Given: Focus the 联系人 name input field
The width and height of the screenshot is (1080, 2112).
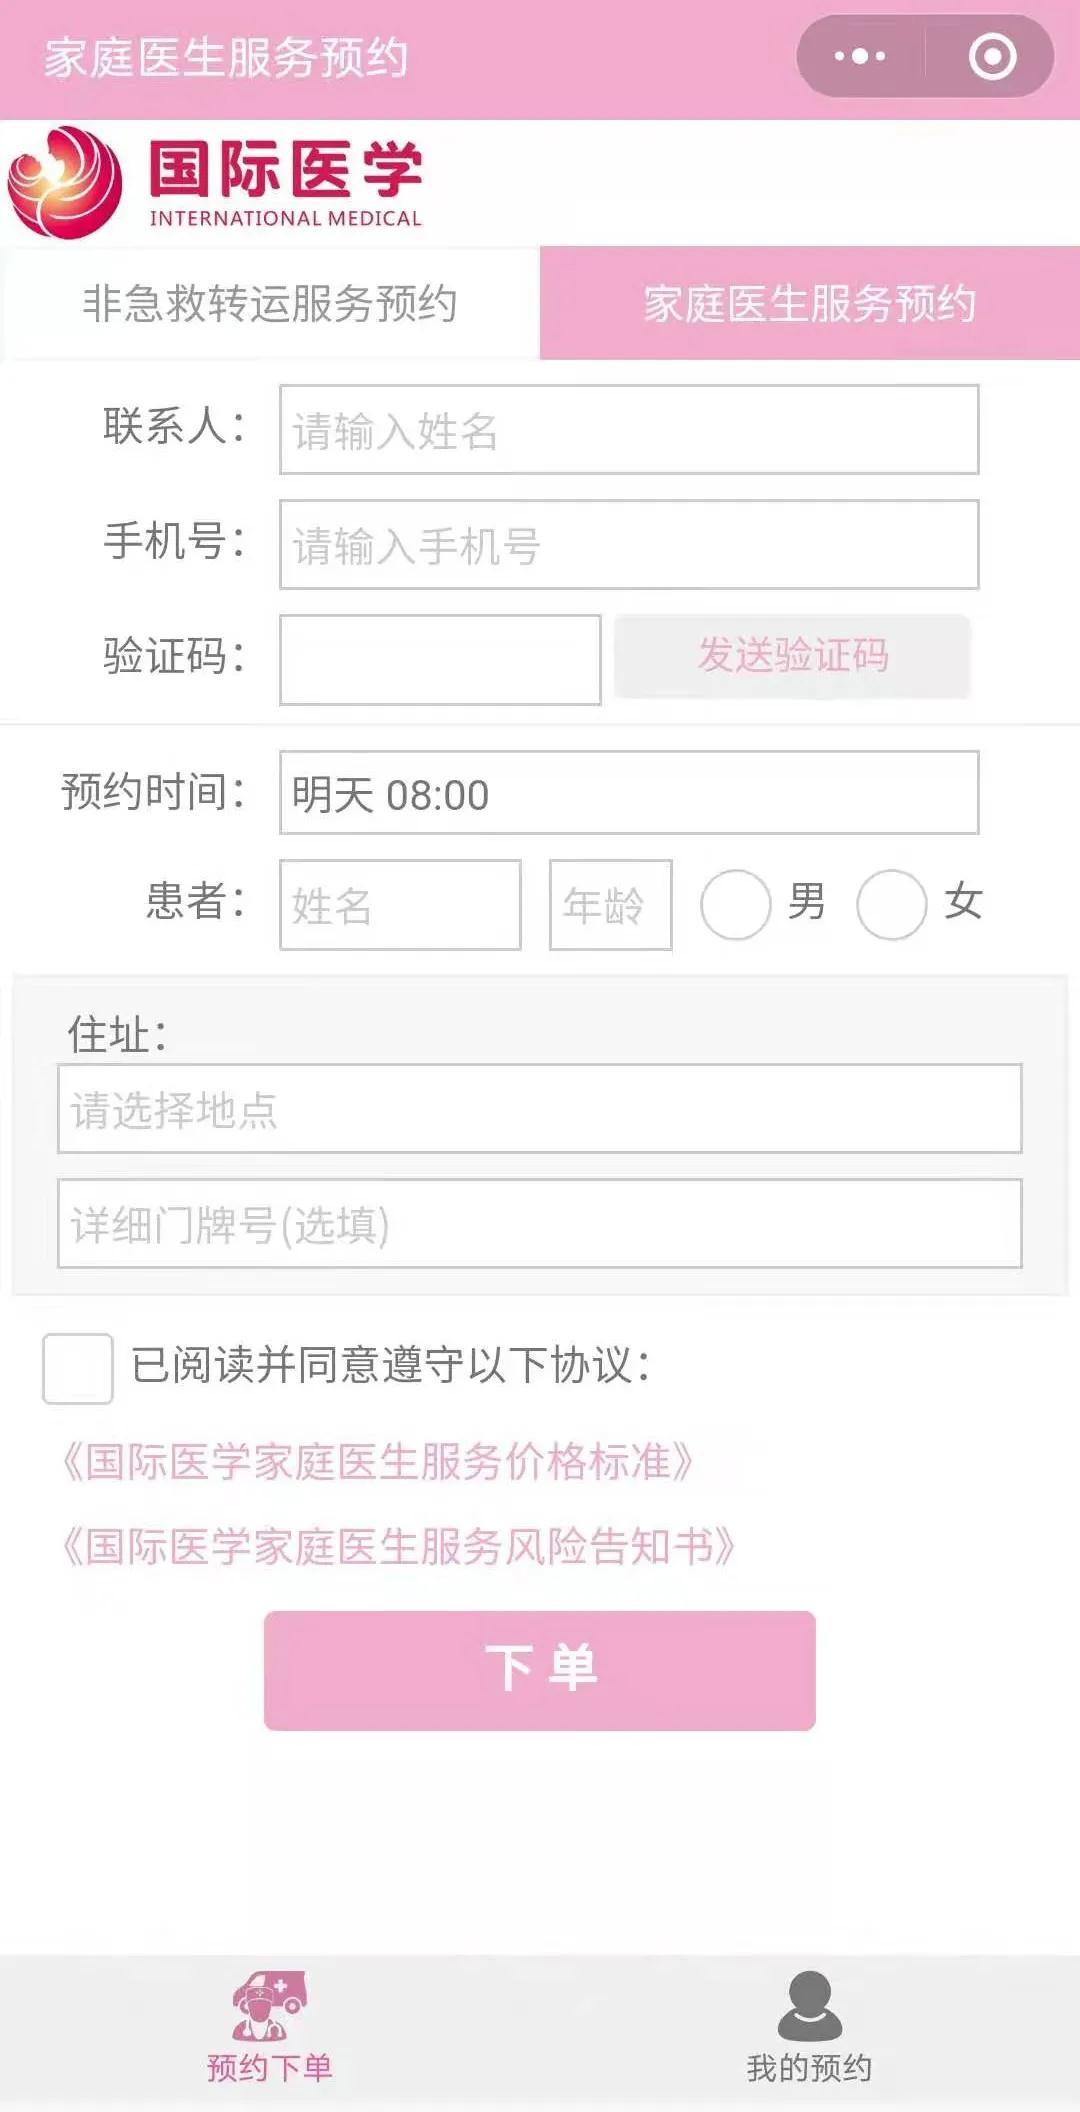Looking at the screenshot, I should click(628, 430).
